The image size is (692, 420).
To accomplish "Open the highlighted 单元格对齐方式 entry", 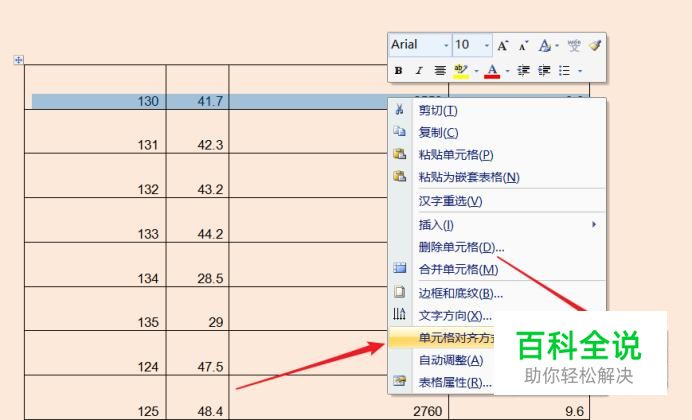I will 441,338.
